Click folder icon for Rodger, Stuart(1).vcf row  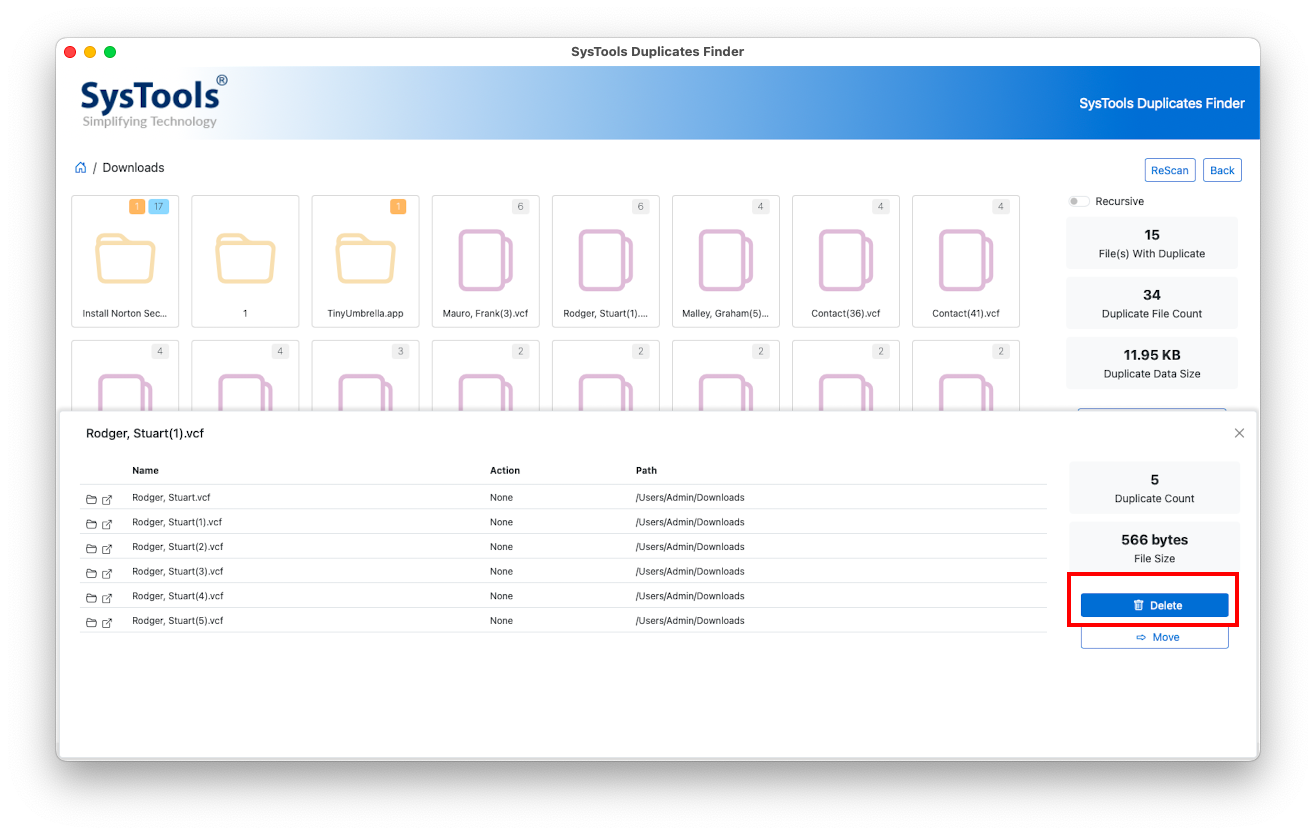click(91, 524)
